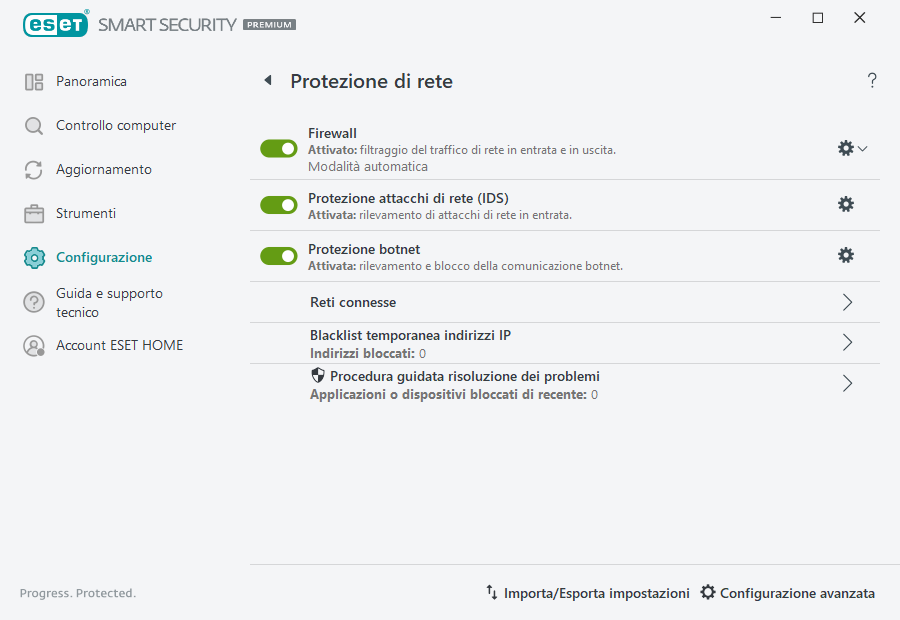The height and width of the screenshot is (620, 900).
Task: Click the shield icon next to Procedura guidata
Action: (317, 375)
